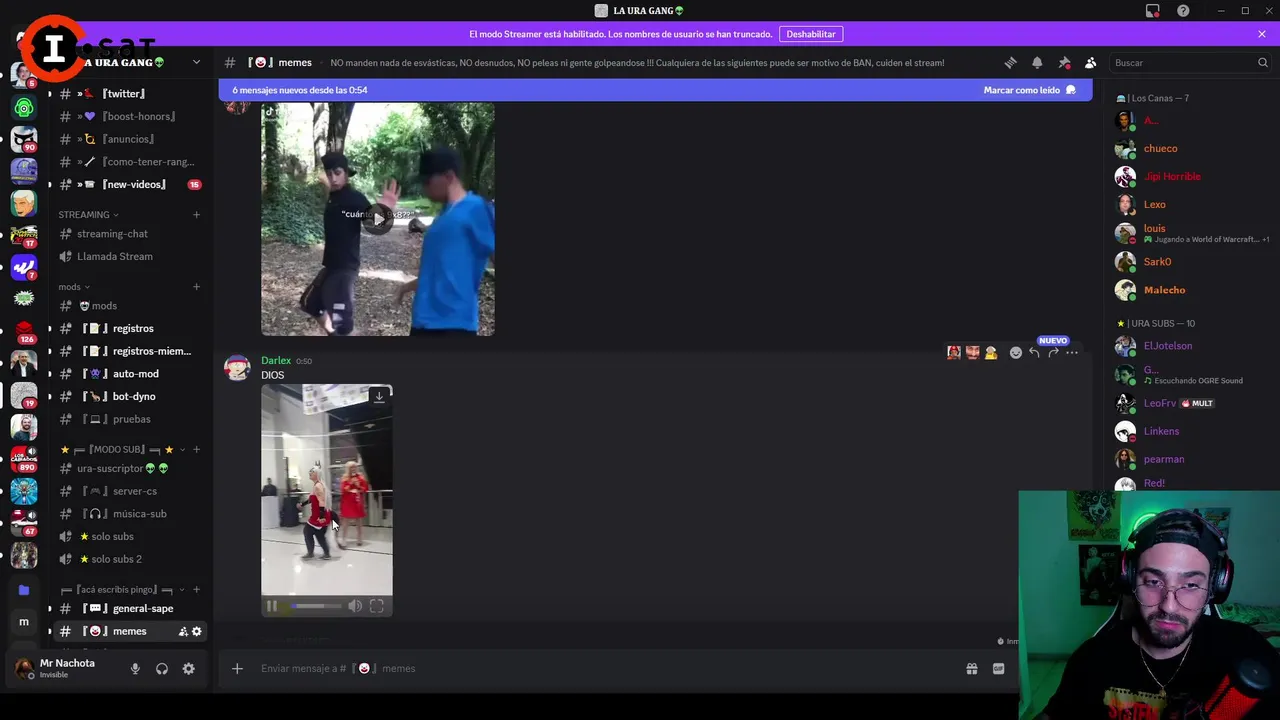Open Mr Nachota user profile panel
Image resolution: width=1280 pixels, height=720 pixels.
[67, 668]
